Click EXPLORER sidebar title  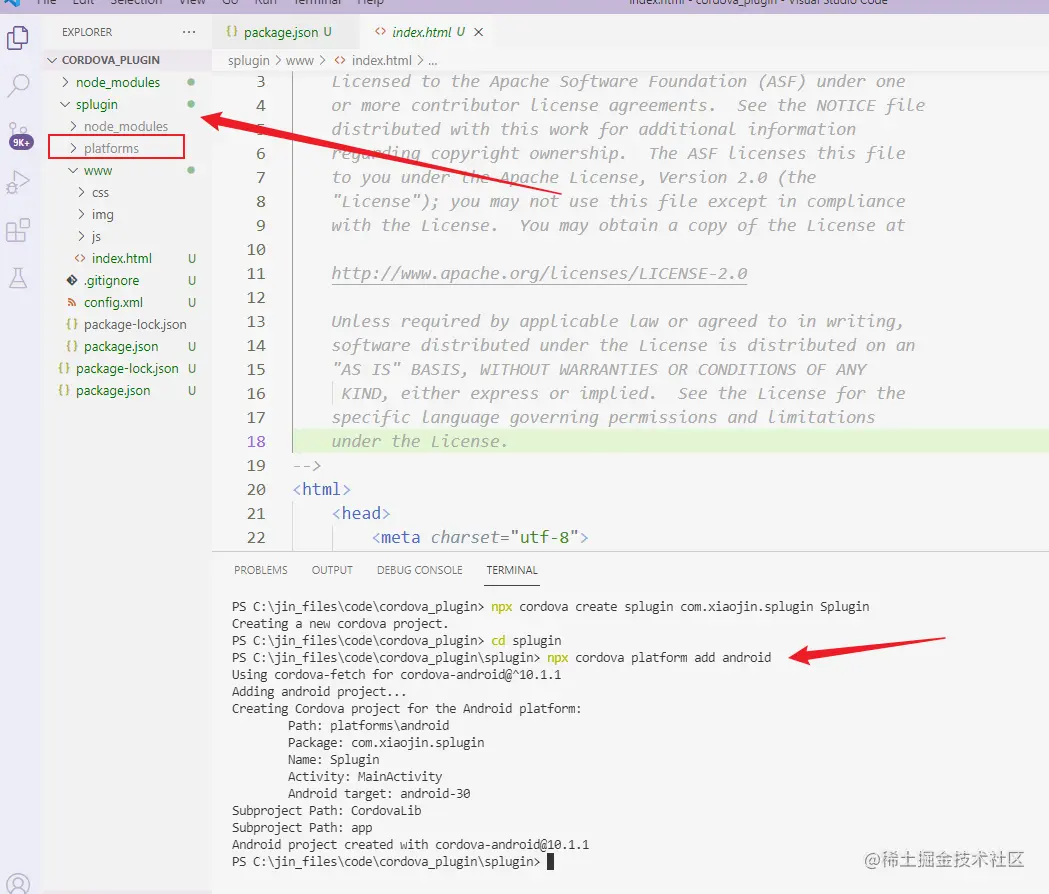pos(87,32)
